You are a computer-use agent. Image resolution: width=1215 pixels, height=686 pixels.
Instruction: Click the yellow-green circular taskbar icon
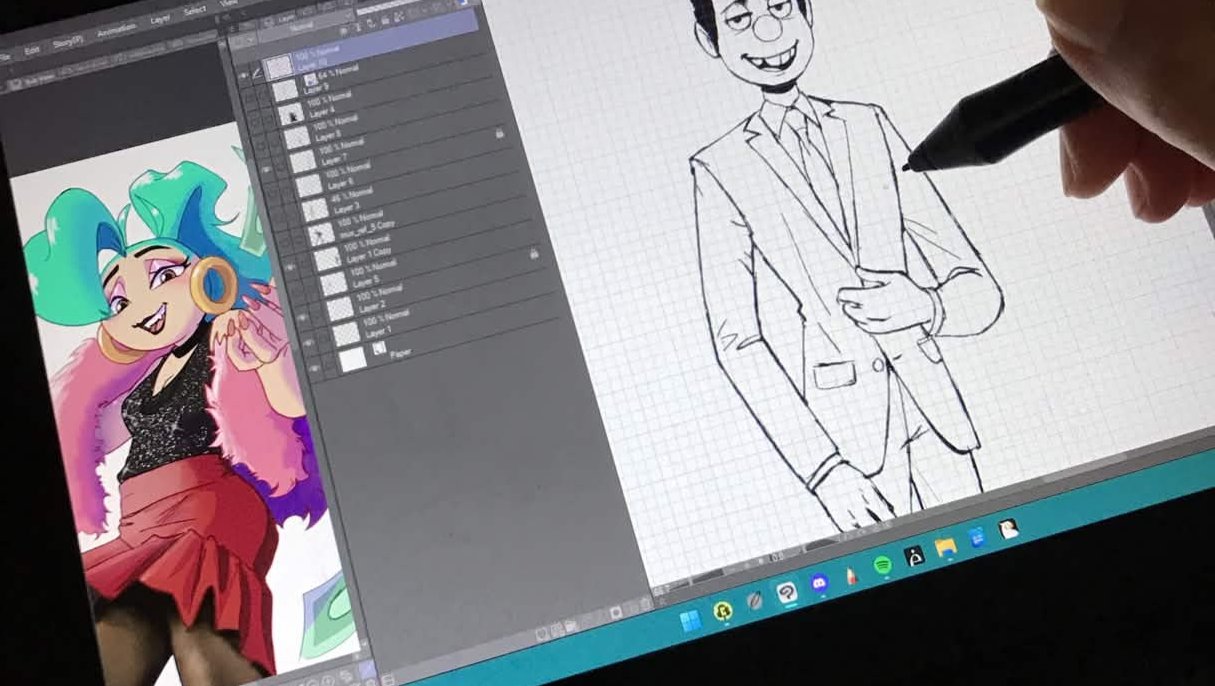[x=723, y=610]
